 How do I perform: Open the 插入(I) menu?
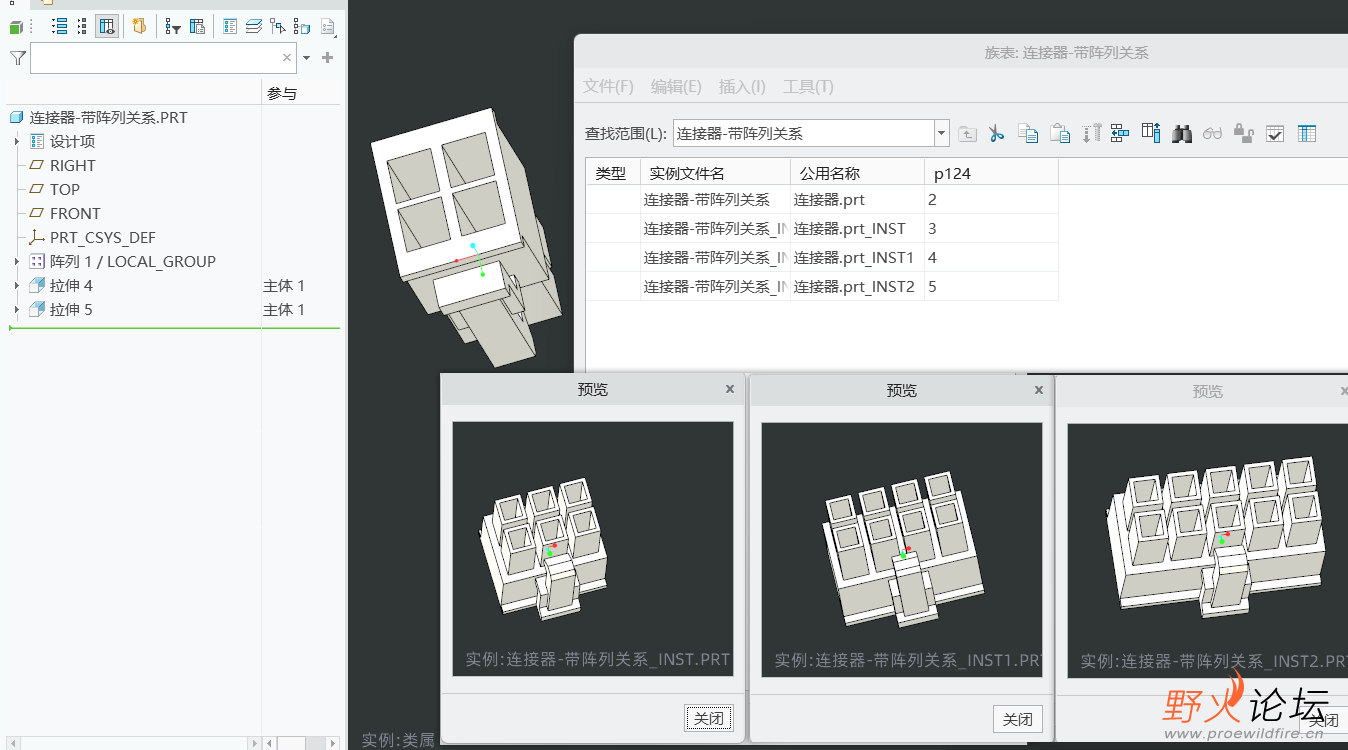click(x=742, y=86)
